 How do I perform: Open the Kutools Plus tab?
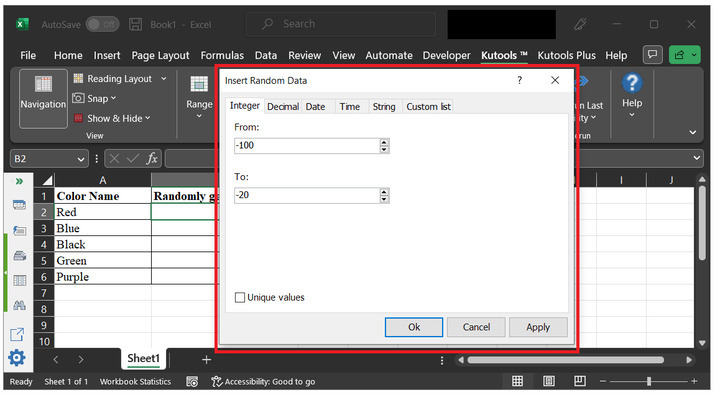coord(566,55)
